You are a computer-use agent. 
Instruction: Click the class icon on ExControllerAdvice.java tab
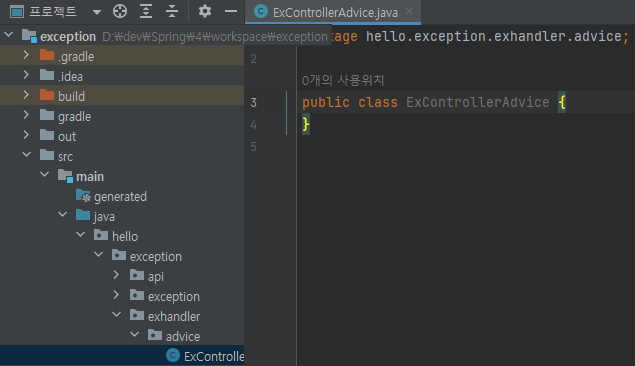(261, 11)
